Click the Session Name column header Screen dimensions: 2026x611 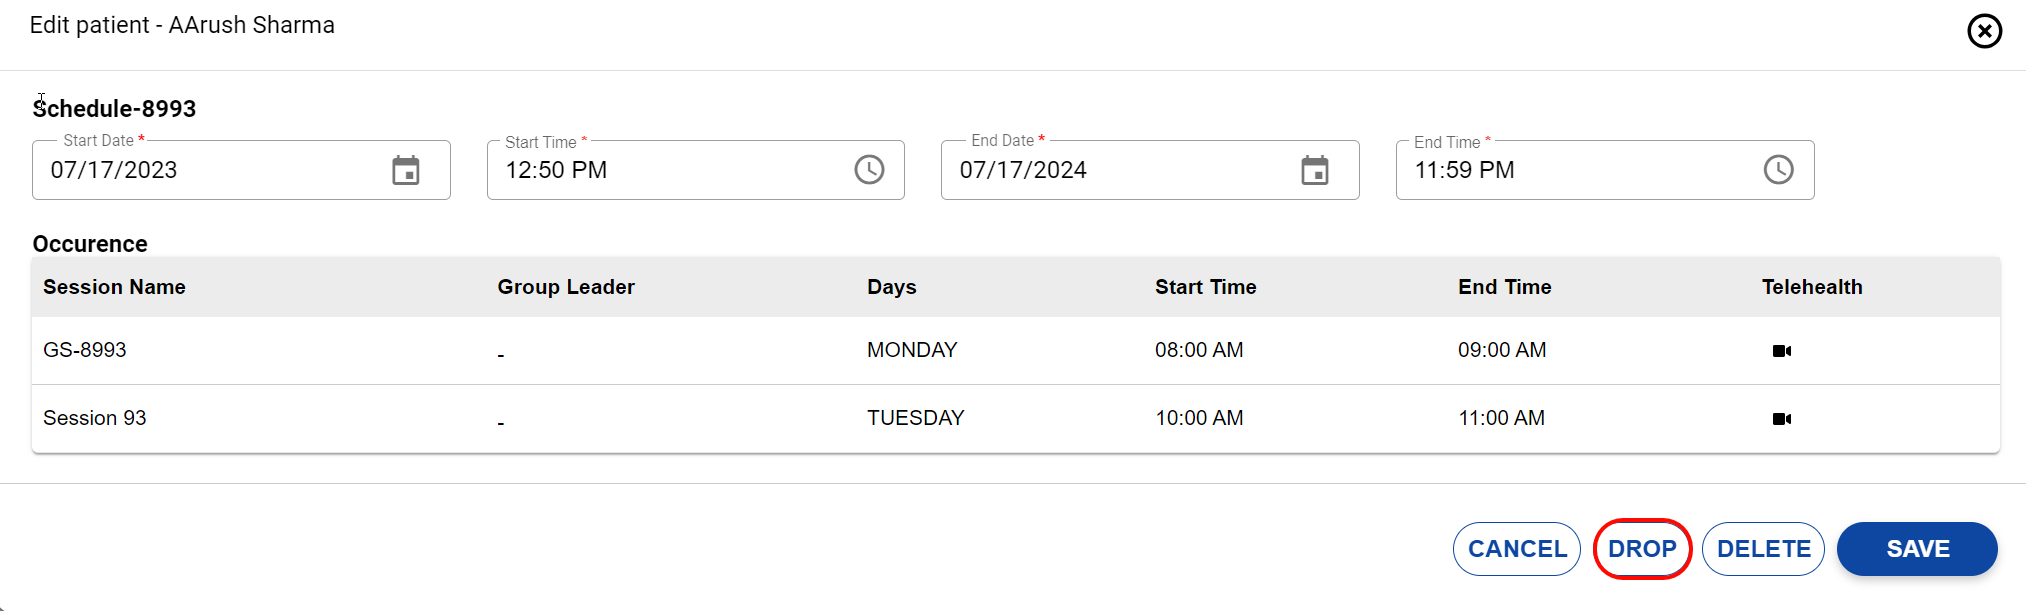114,287
